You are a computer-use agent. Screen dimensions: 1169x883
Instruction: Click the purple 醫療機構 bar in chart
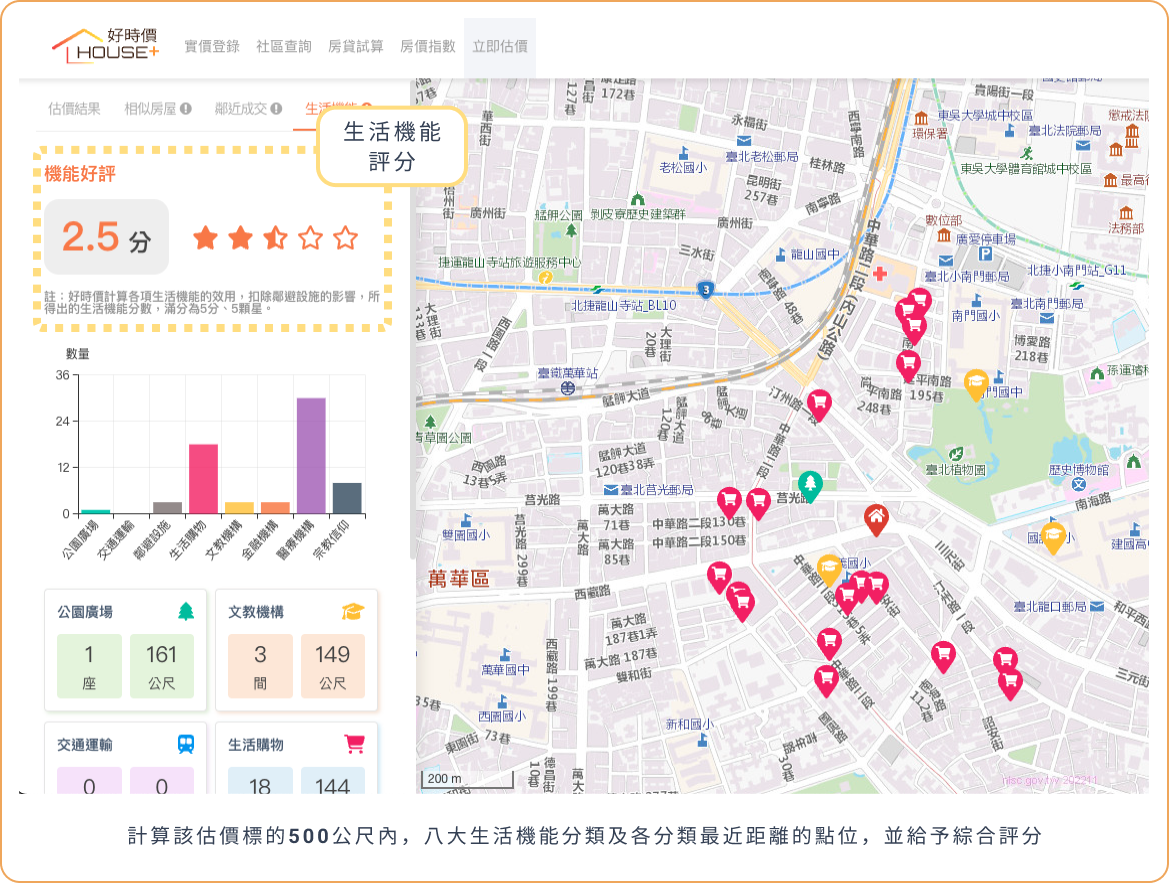click(311, 456)
